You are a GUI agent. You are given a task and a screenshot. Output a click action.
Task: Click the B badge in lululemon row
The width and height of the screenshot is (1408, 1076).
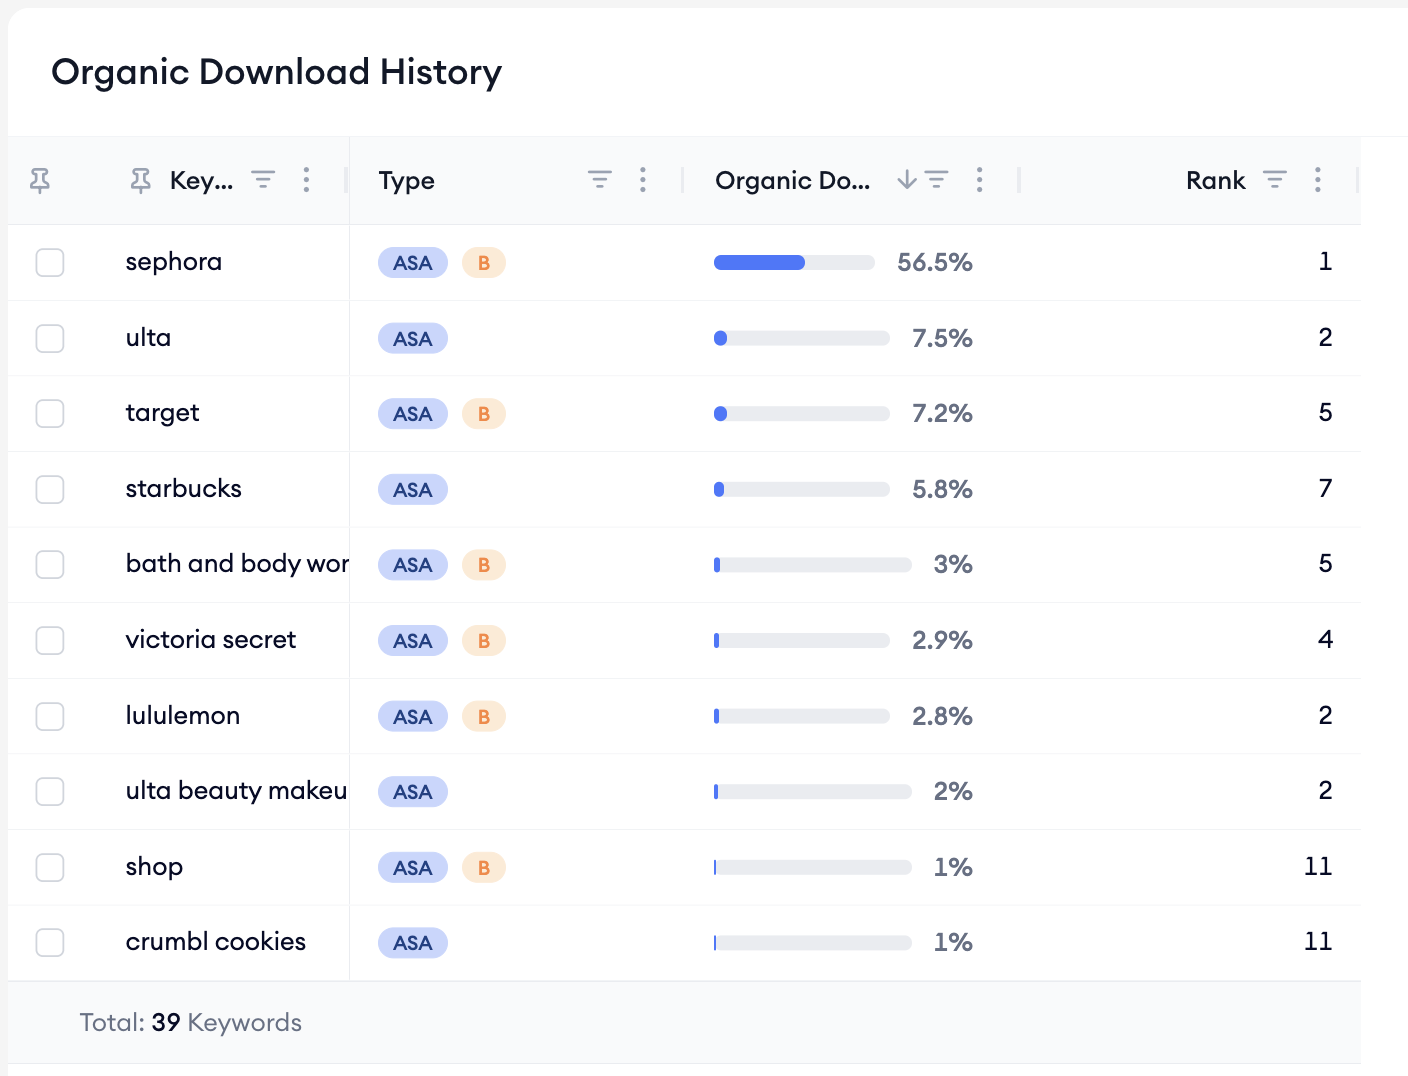tap(484, 717)
